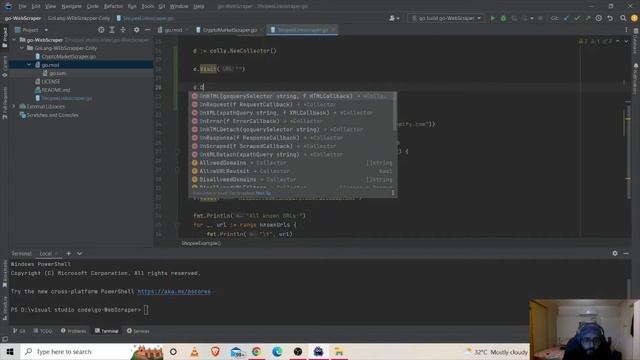Viewport: 640px width, 360px height.
Task: Open README.md in the tree
Action: 56,90
